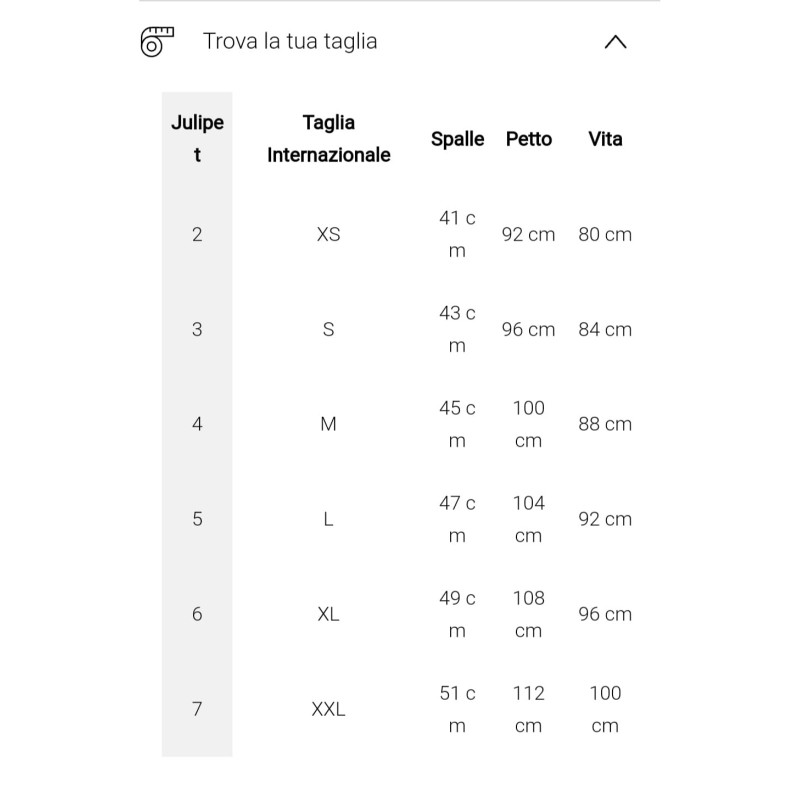Click the Vita column header
This screenshot has height=800, width=800.
tap(605, 139)
